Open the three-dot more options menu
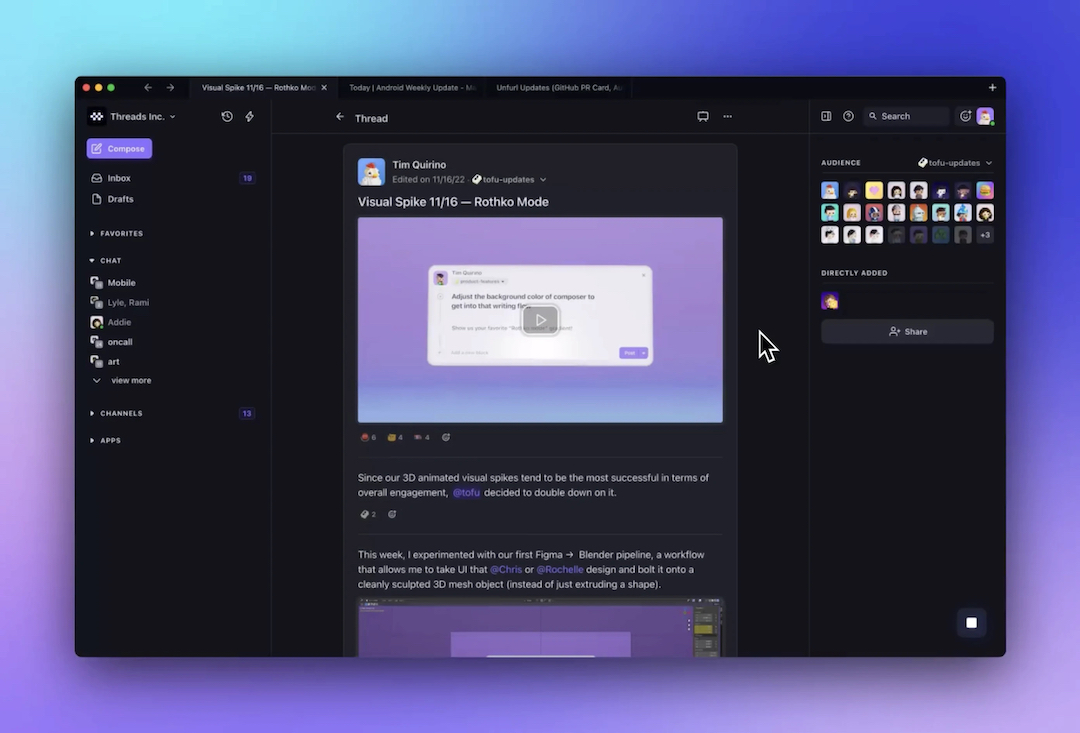1080x733 pixels. (727, 117)
